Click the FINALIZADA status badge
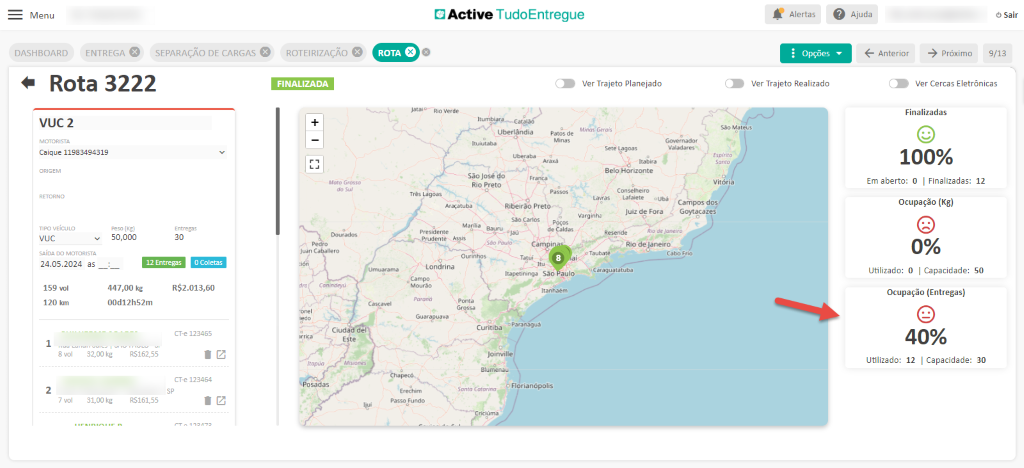 (303, 84)
